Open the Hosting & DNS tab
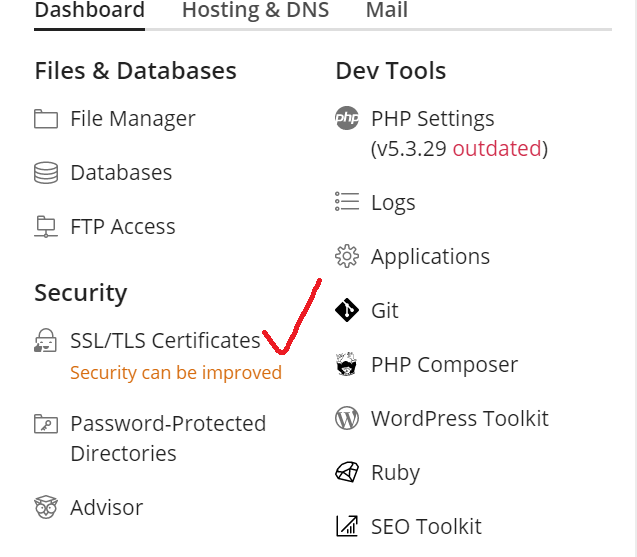Viewport: 637px width, 557px height. pyautogui.click(x=255, y=11)
